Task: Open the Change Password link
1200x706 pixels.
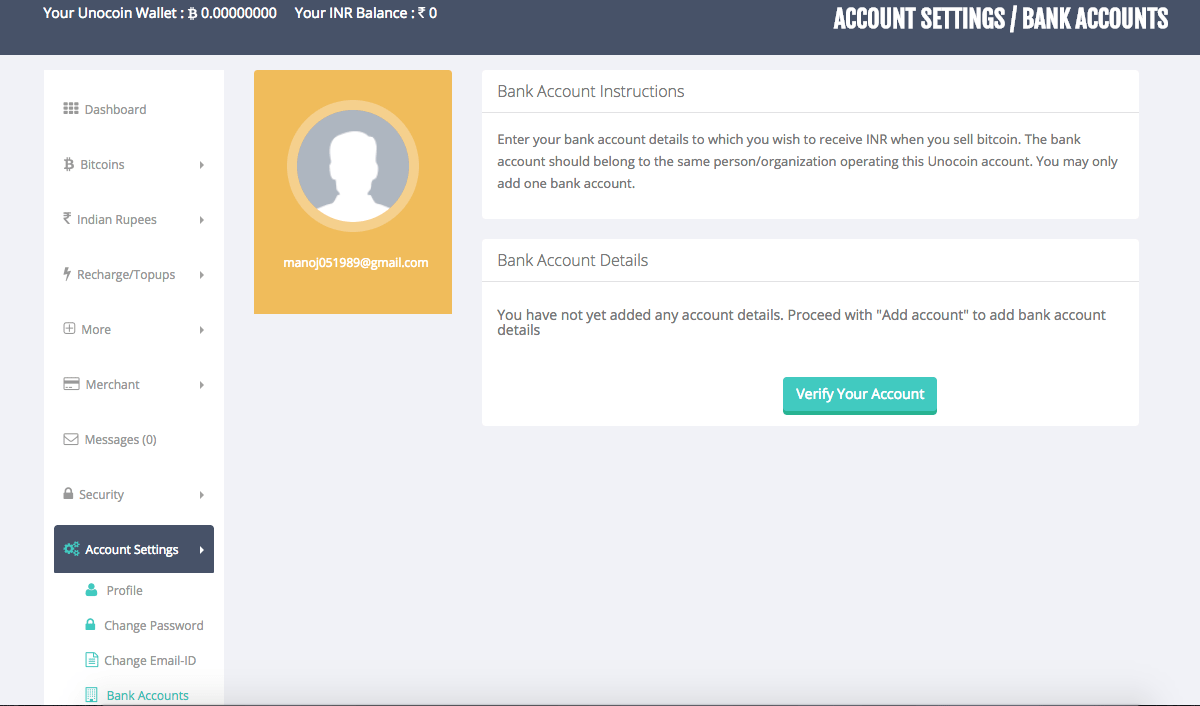Action: tap(154, 625)
